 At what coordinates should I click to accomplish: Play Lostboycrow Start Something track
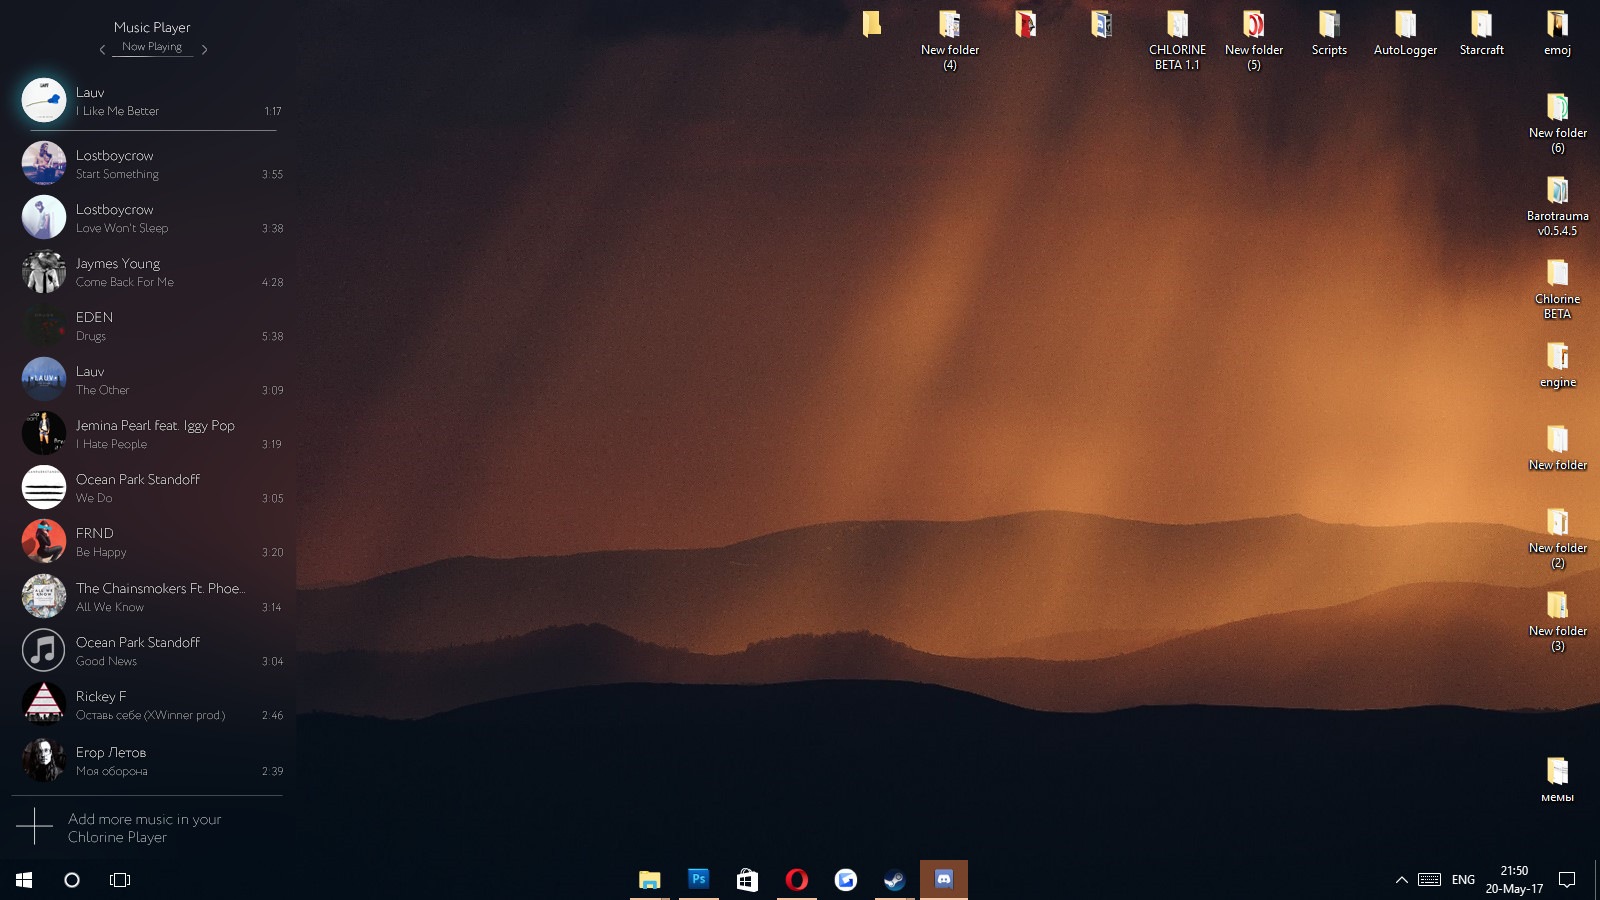(x=152, y=164)
